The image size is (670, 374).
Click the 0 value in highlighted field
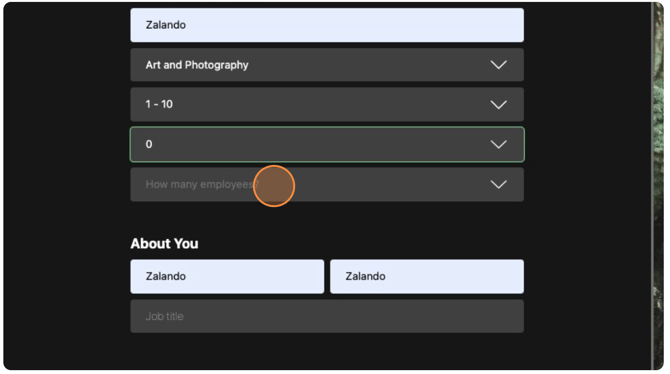[149, 144]
